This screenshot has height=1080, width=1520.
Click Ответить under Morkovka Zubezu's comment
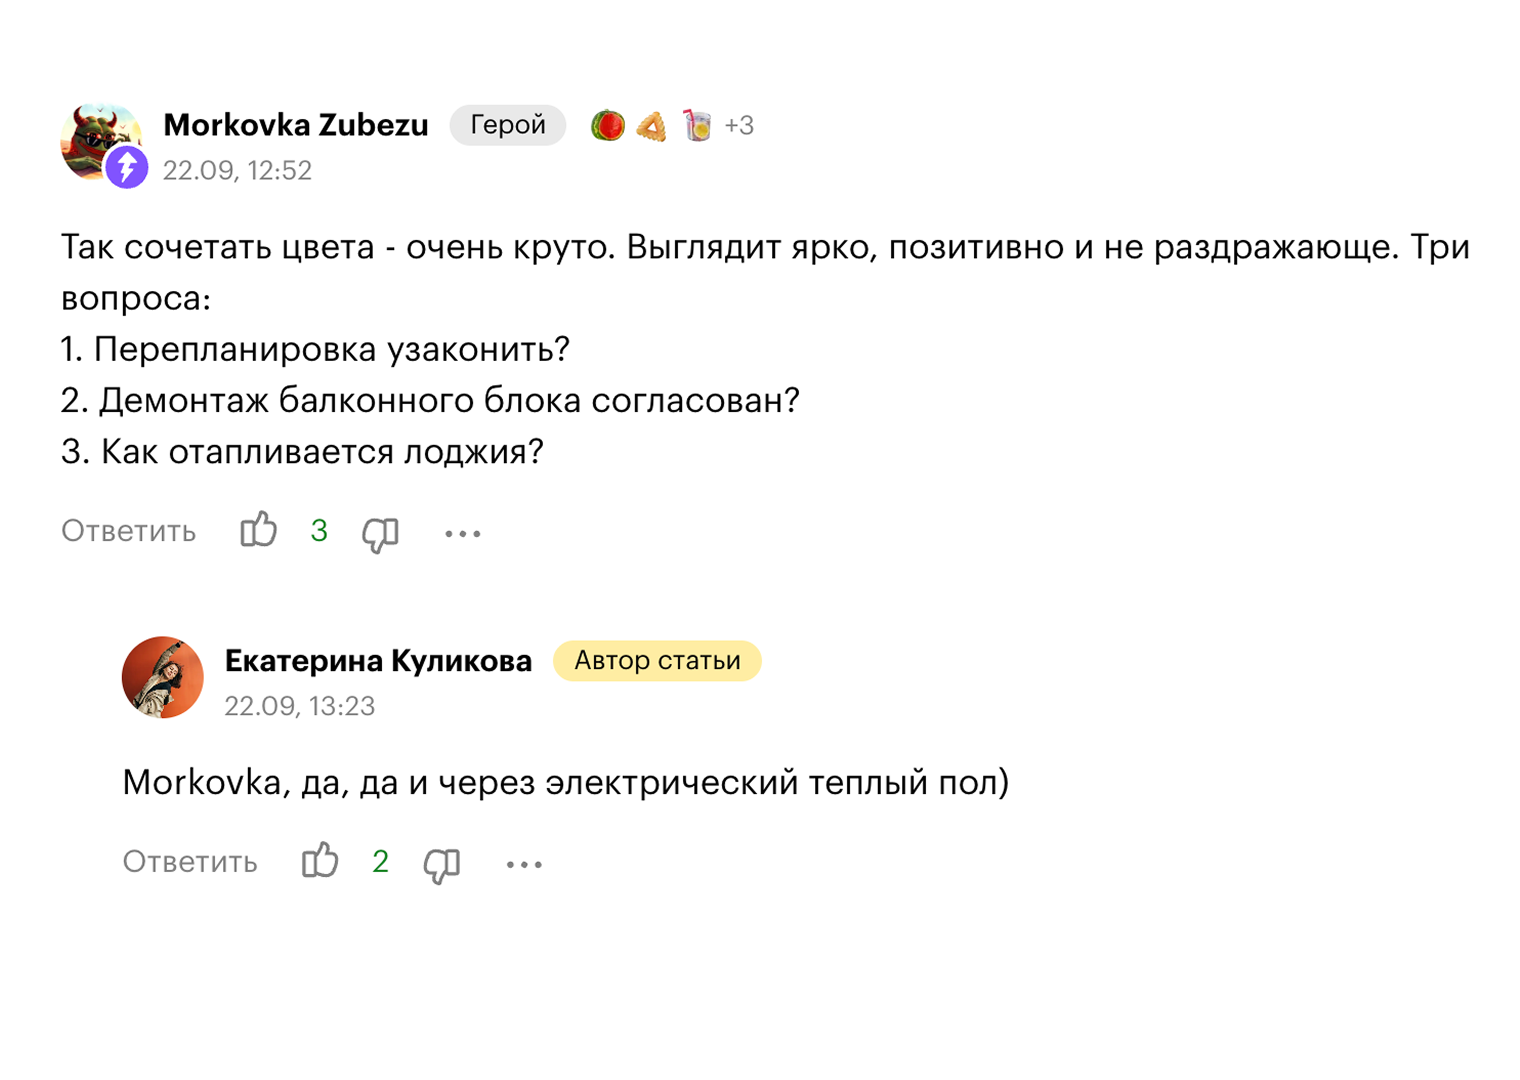[129, 531]
